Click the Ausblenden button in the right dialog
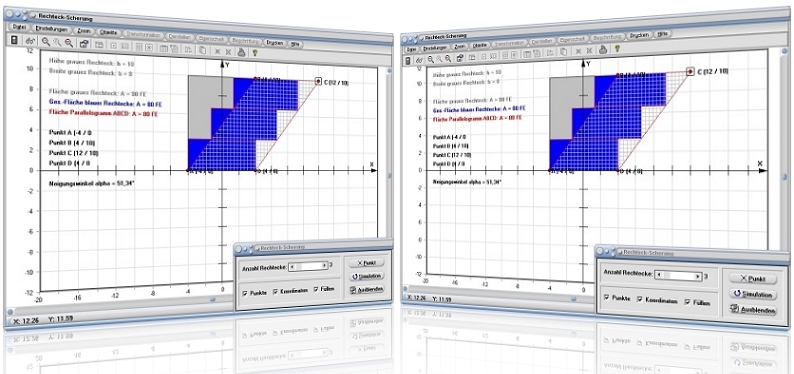Screen dimensions: 794x374 [753, 310]
